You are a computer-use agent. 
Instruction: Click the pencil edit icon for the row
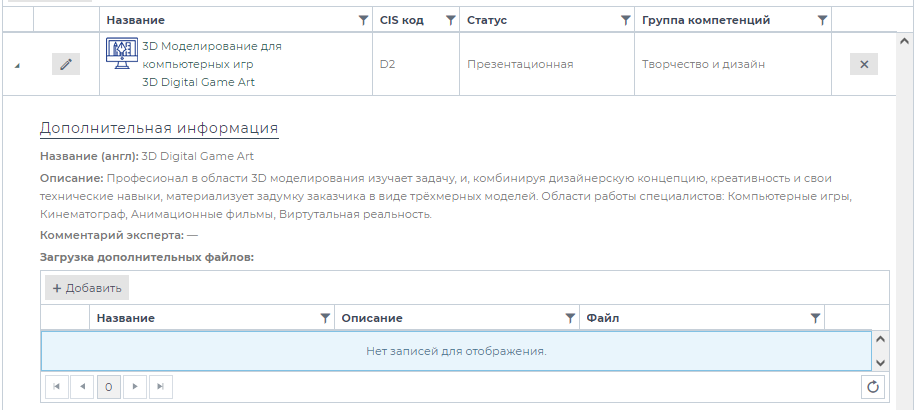[x=66, y=64]
